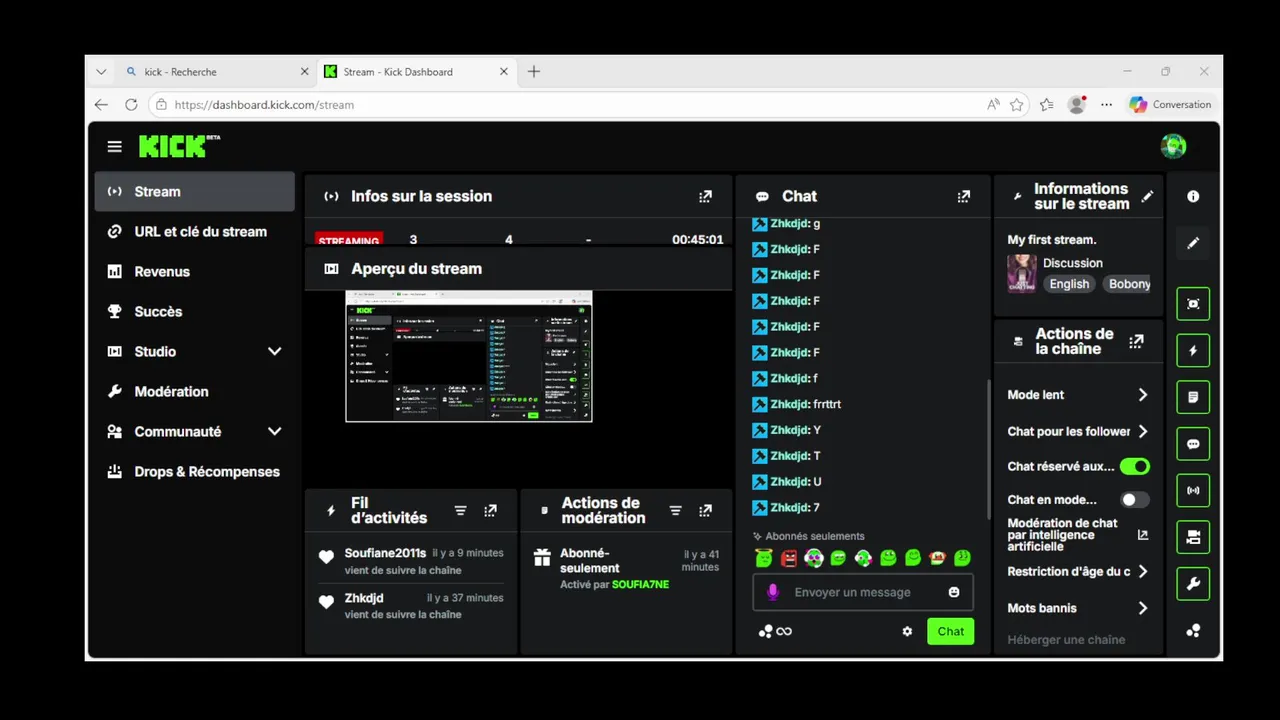This screenshot has width=1280, height=720.
Task: Click the SOUFIA7NE username link
Action: [x=640, y=584]
